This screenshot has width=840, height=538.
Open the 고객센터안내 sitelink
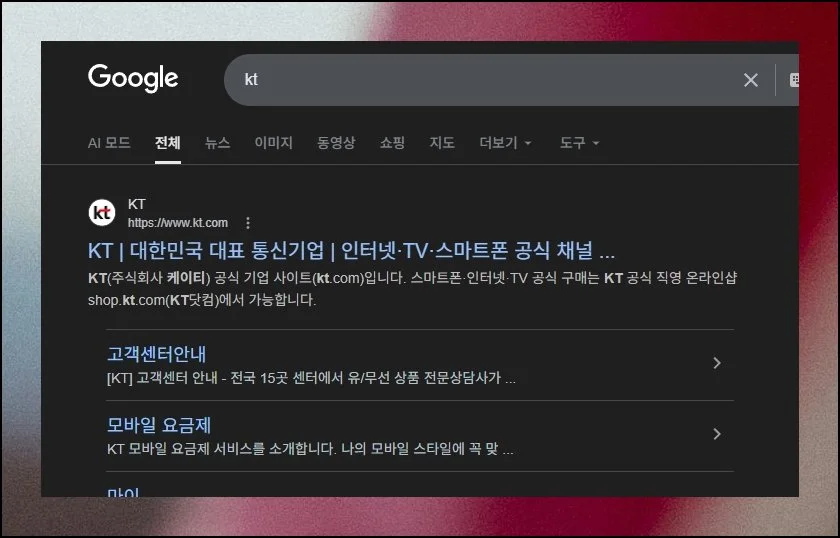[157, 354]
